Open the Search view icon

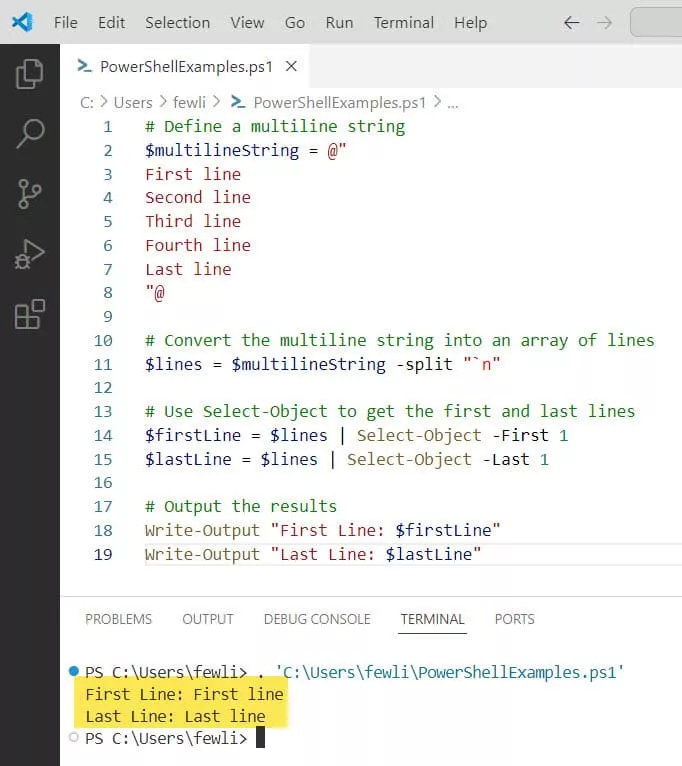pyautogui.click(x=30, y=134)
